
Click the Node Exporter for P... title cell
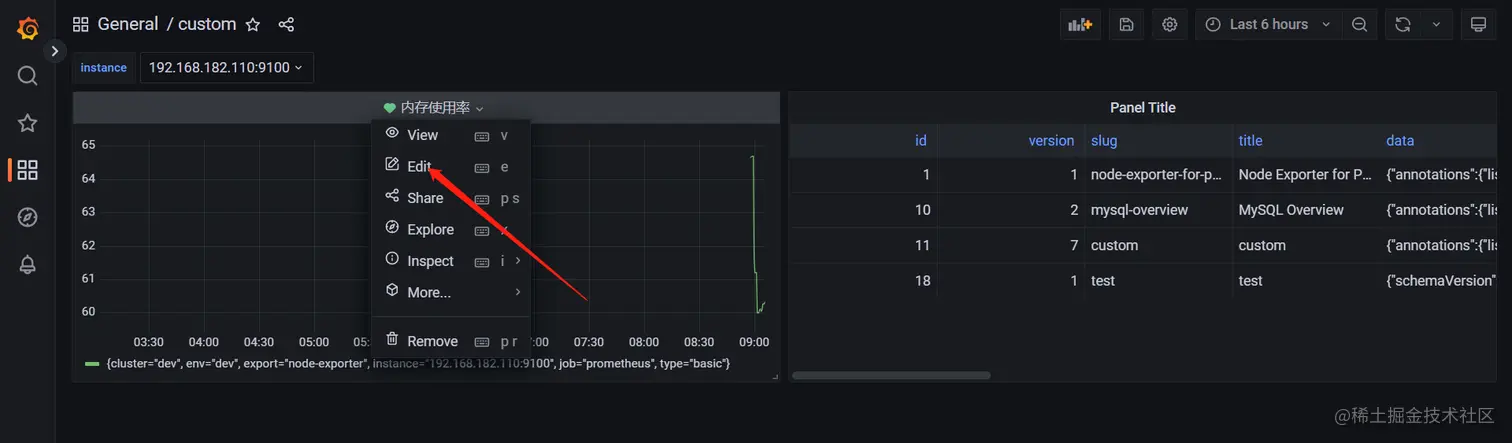pyautogui.click(x=1306, y=175)
